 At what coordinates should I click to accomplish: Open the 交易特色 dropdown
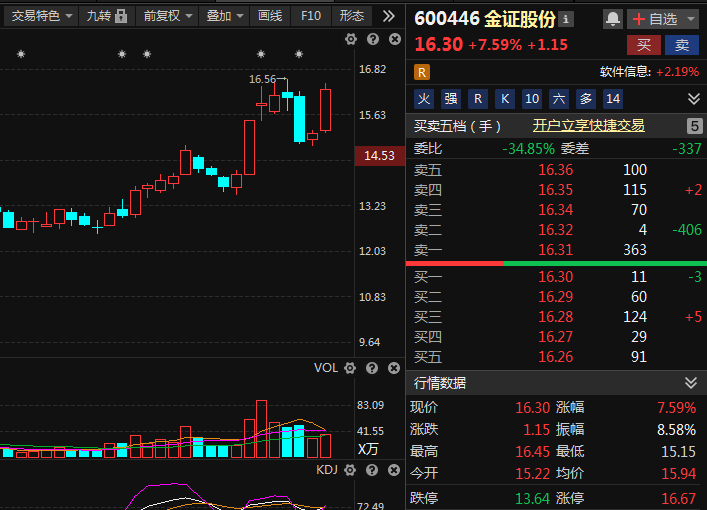(x=41, y=16)
